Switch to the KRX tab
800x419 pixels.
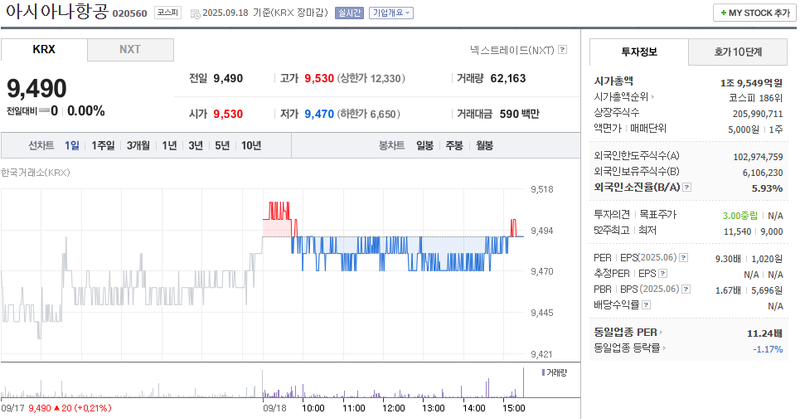tap(44, 50)
